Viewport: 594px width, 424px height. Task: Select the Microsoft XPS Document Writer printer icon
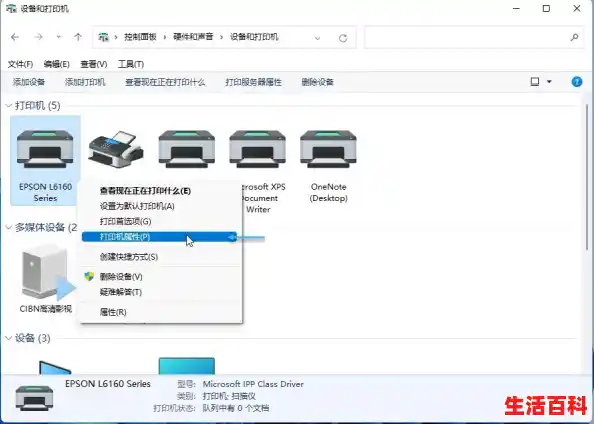coord(257,149)
